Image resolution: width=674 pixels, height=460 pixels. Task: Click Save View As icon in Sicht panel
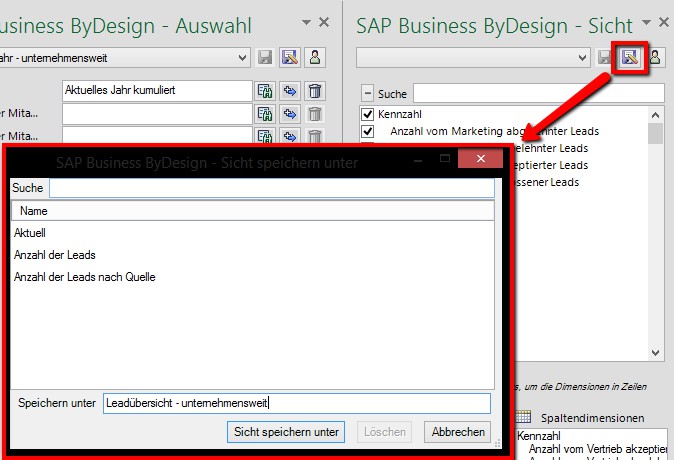[631, 58]
